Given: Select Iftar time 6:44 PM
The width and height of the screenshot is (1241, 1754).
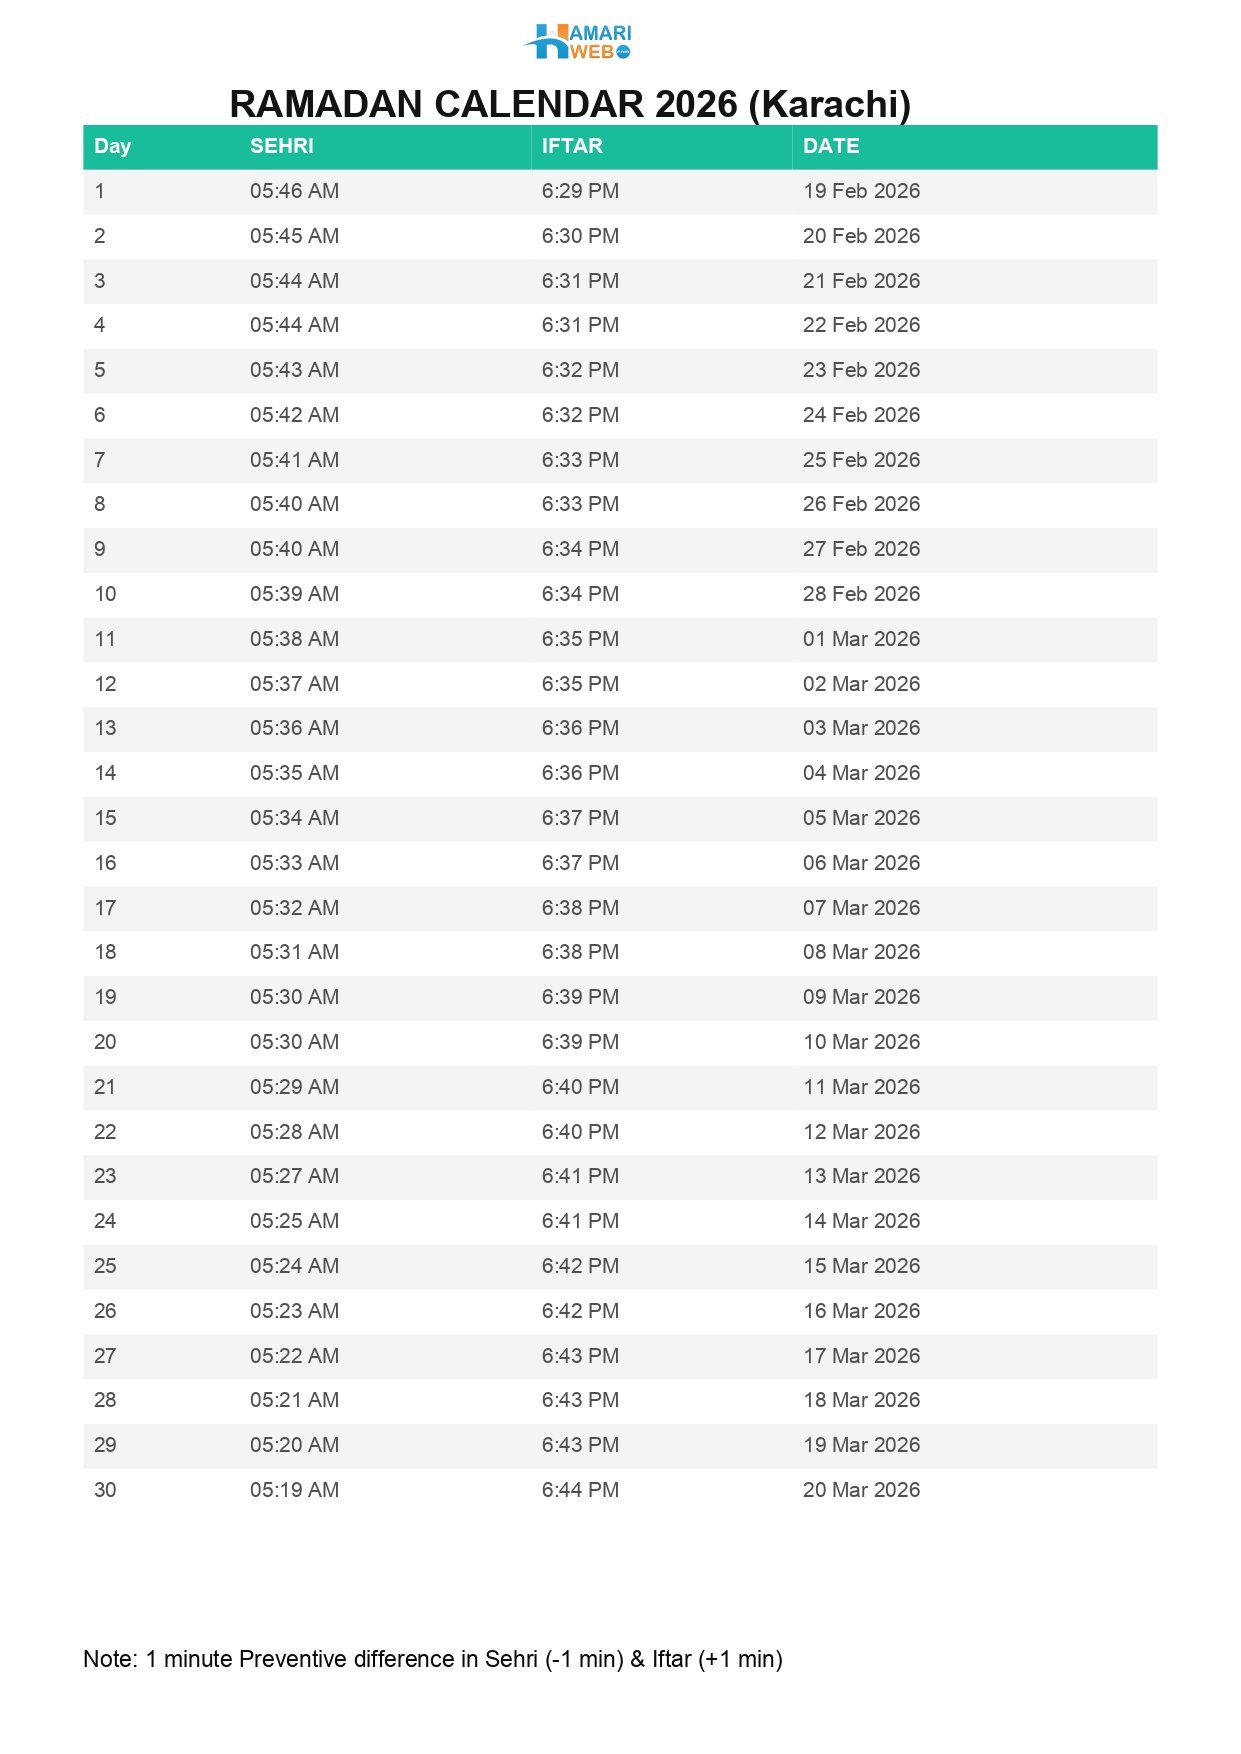Looking at the screenshot, I should (580, 1490).
